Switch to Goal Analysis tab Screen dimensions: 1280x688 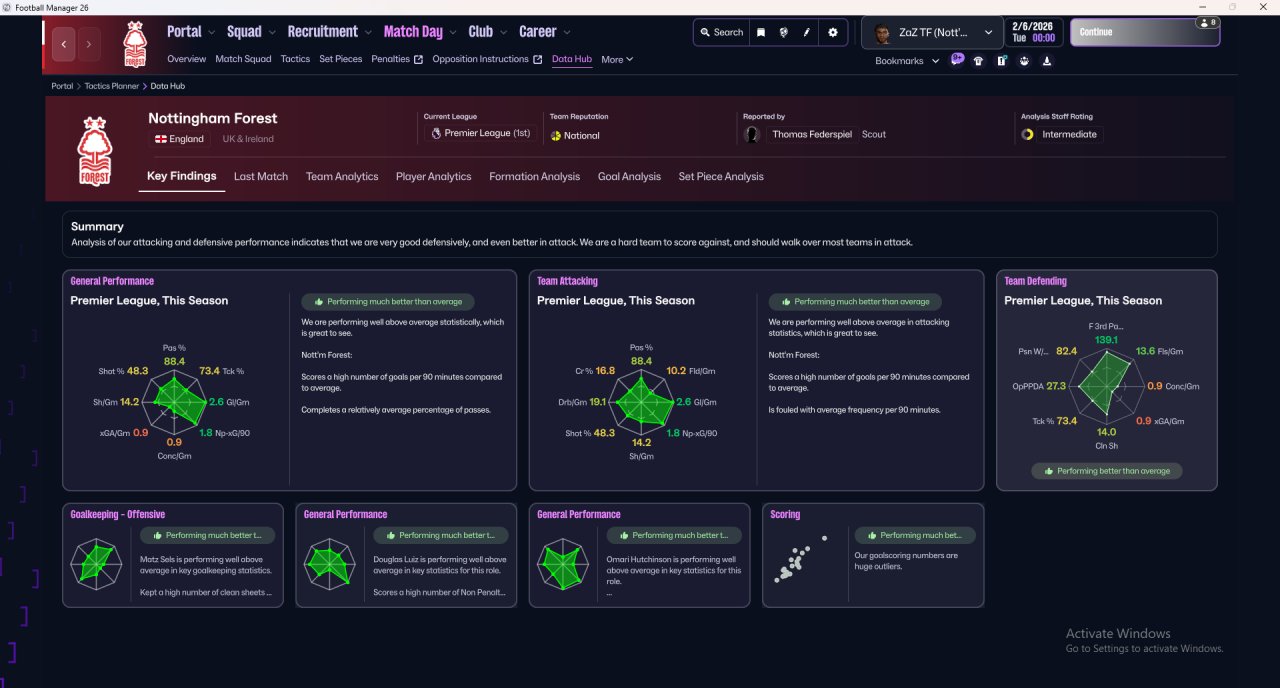pyautogui.click(x=629, y=176)
